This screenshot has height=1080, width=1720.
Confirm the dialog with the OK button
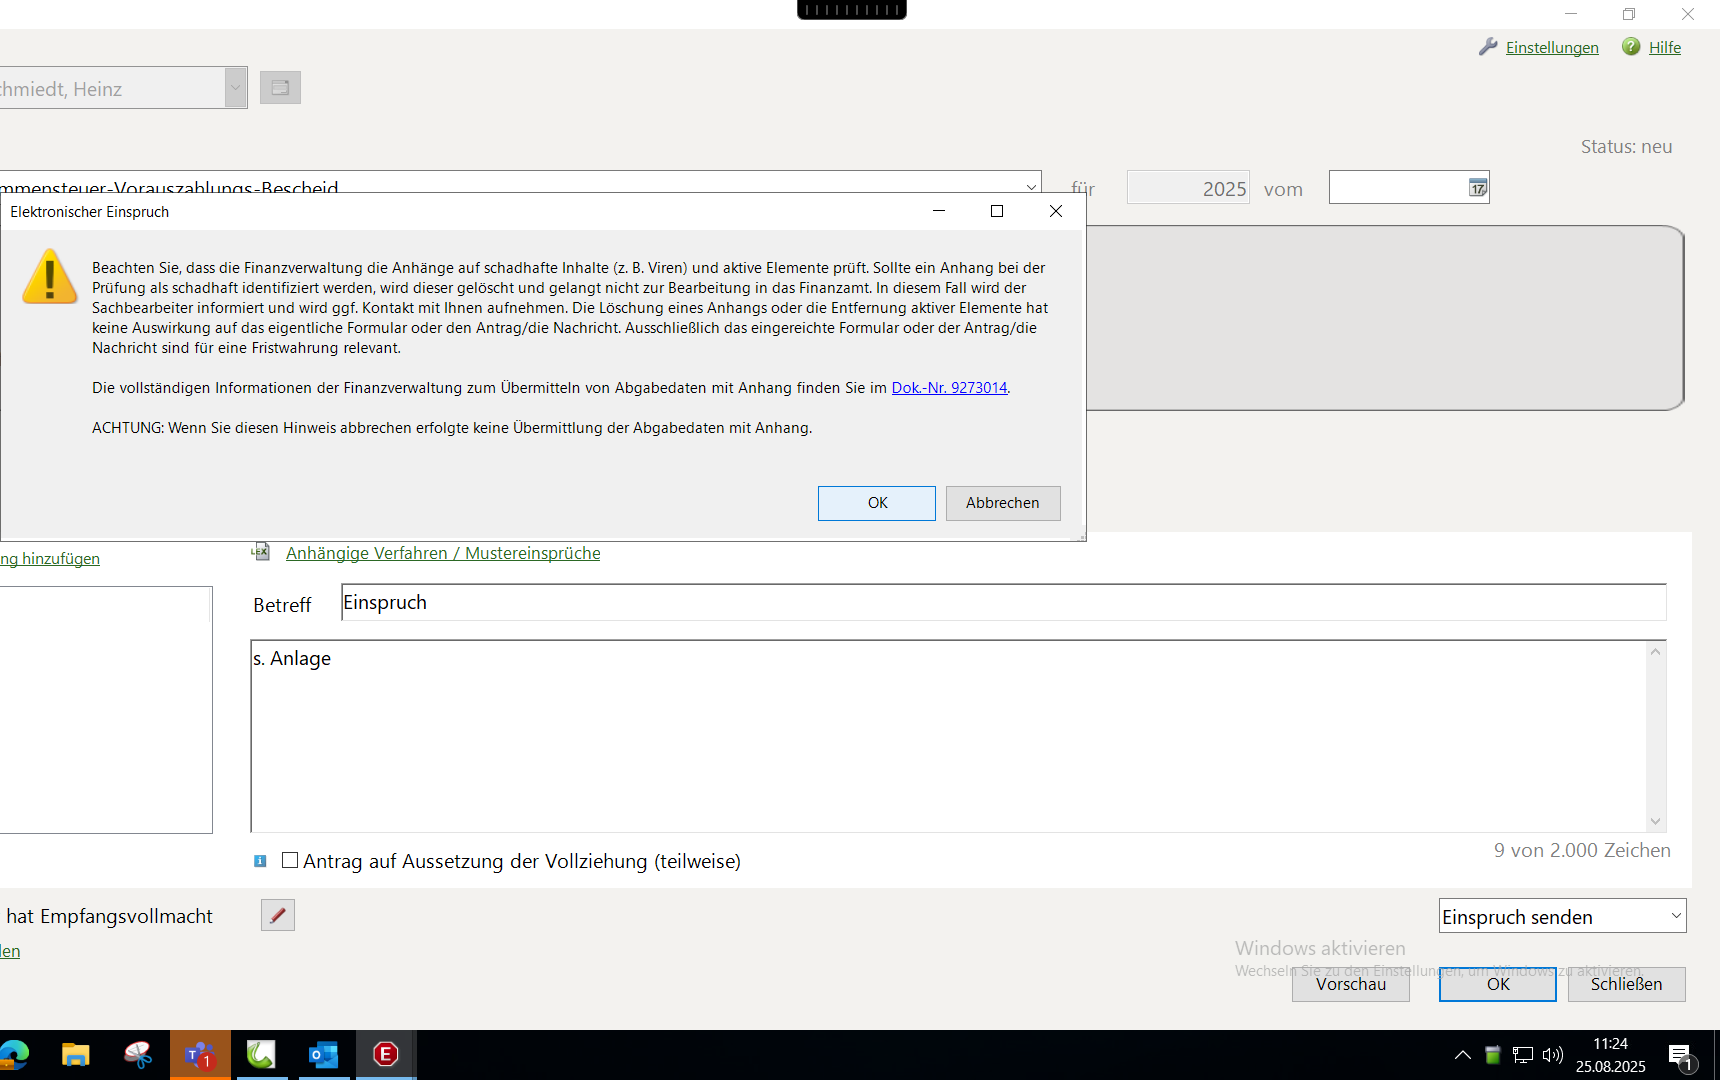coord(876,503)
